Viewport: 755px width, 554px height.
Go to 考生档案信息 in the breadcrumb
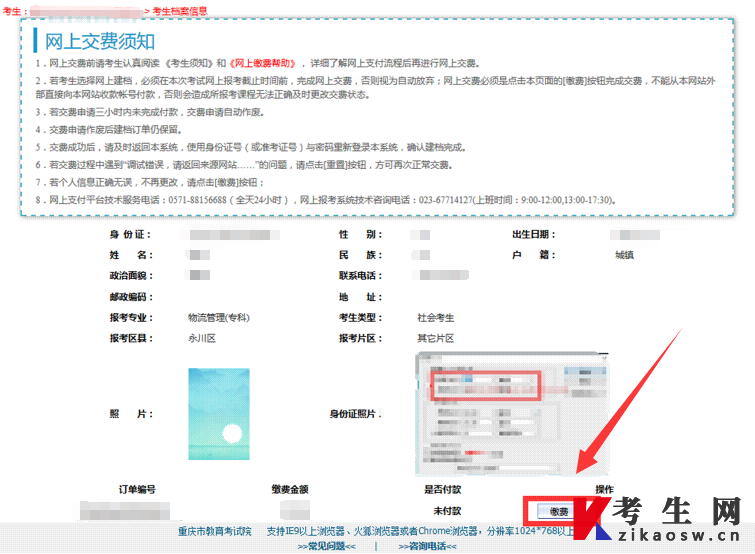coord(179,10)
